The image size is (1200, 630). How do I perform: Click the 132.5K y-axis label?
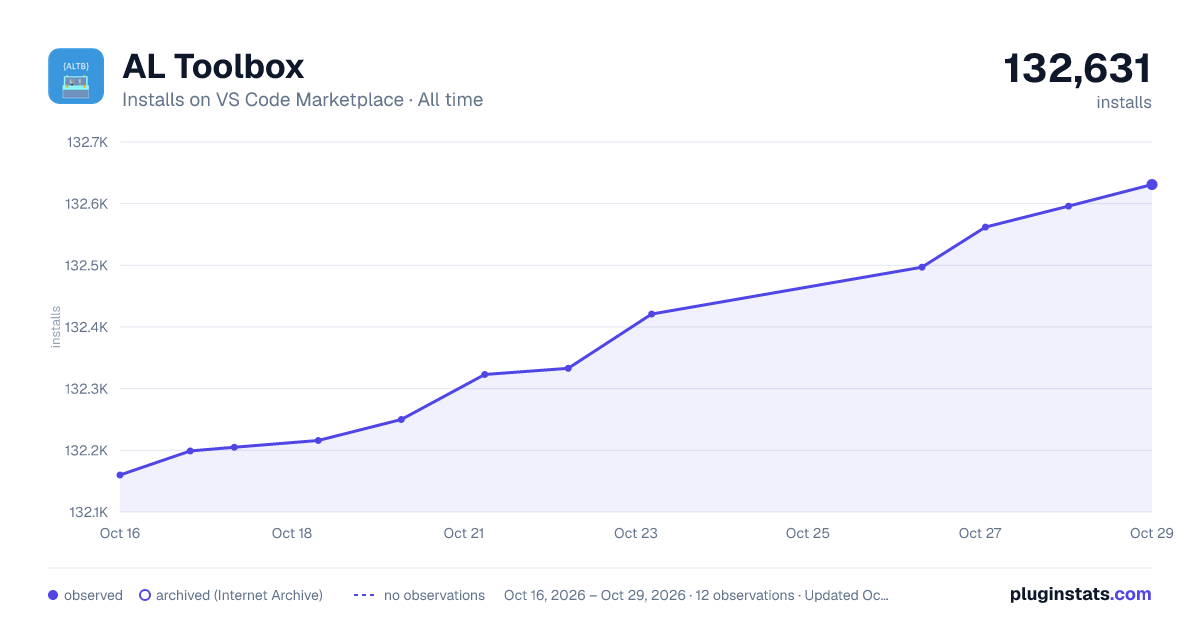click(x=87, y=266)
